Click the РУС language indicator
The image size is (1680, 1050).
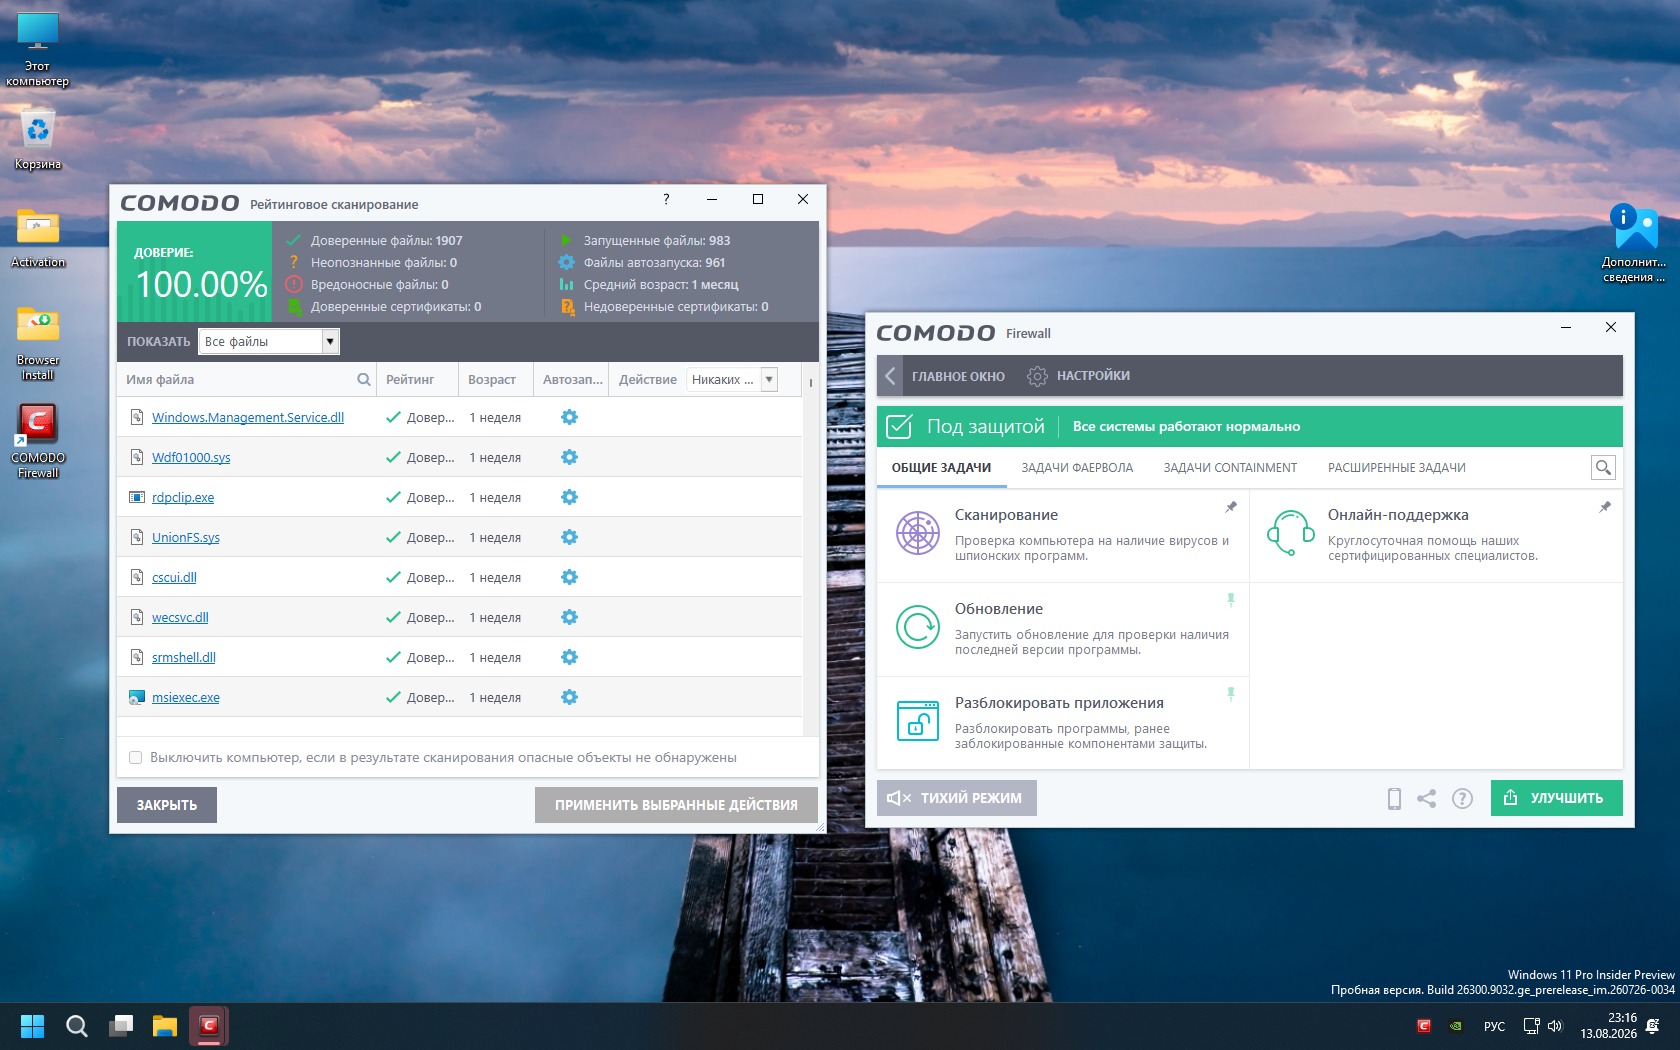(x=1494, y=1026)
